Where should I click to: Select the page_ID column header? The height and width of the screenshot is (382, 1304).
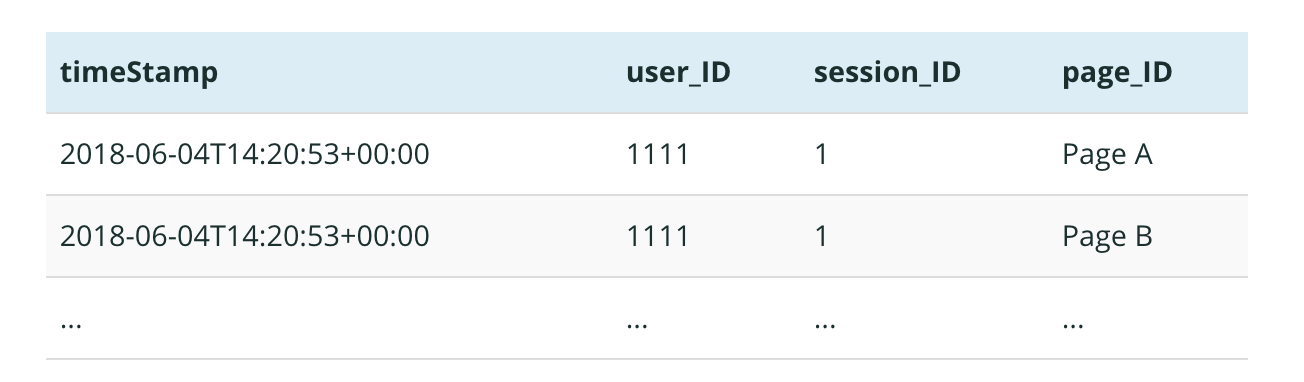tap(1117, 74)
